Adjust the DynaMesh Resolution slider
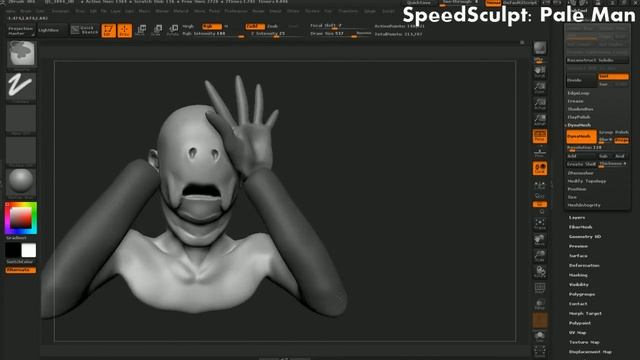640x360 pixels. click(597, 148)
